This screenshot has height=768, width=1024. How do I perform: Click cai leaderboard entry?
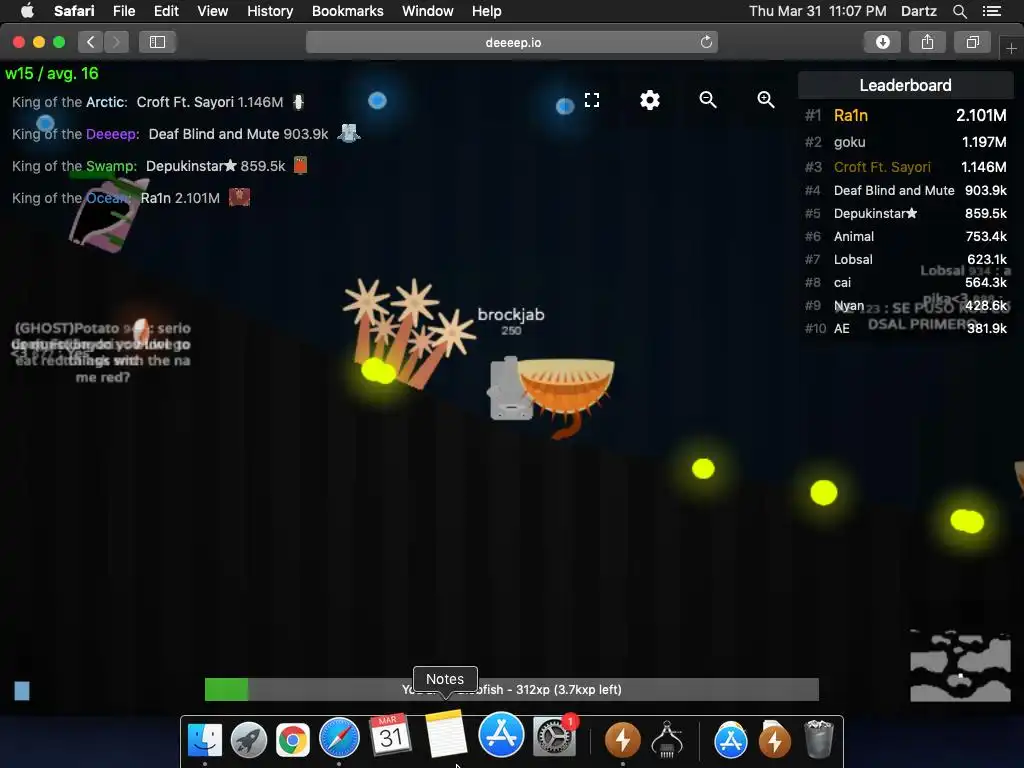pos(905,282)
